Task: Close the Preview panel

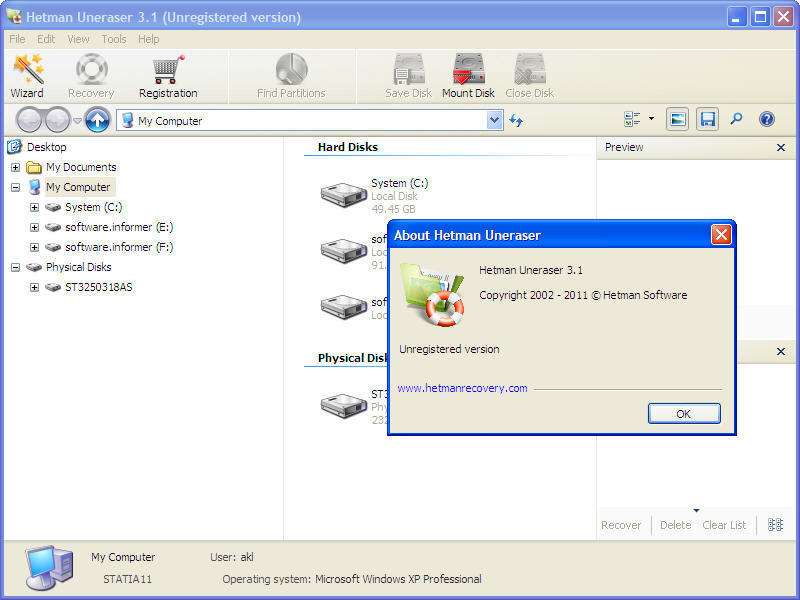Action: [x=781, y=147]
